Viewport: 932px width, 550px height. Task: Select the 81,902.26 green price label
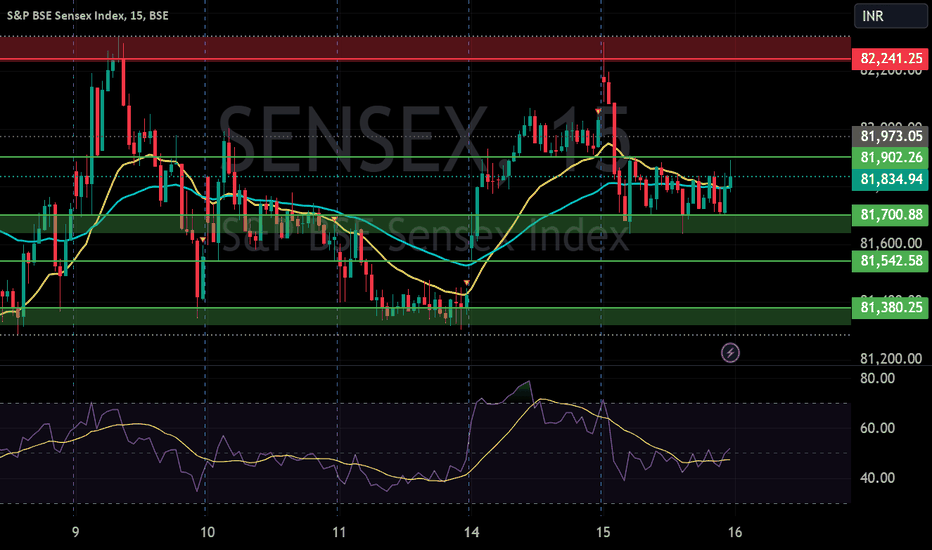890,157
